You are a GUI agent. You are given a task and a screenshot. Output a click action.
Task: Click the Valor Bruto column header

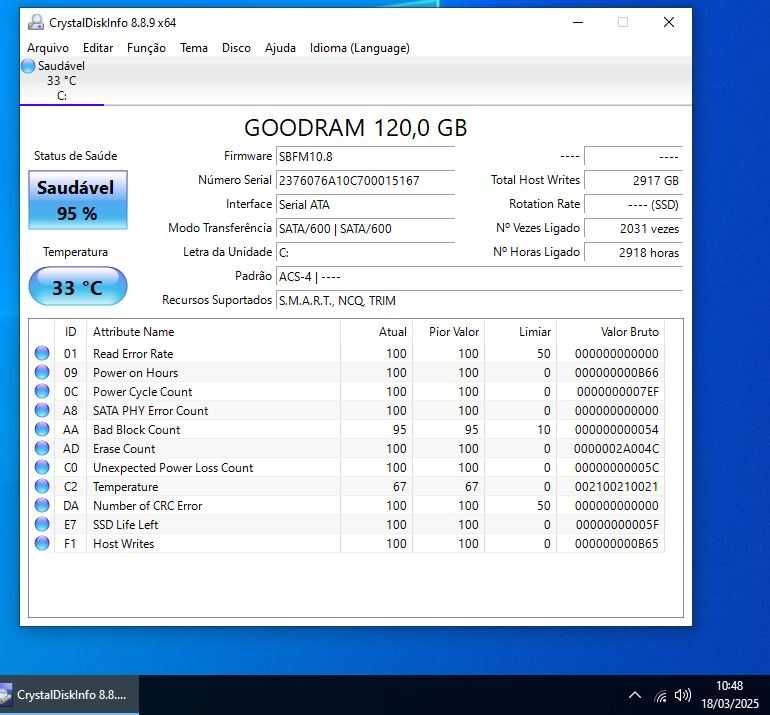pos(611,332)
